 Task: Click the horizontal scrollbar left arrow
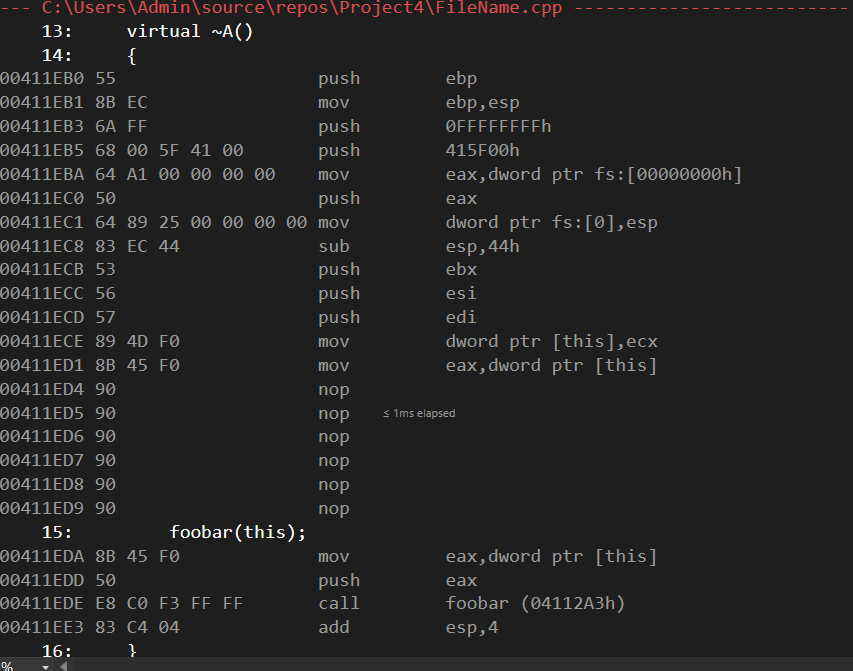(x=64, y=666)
